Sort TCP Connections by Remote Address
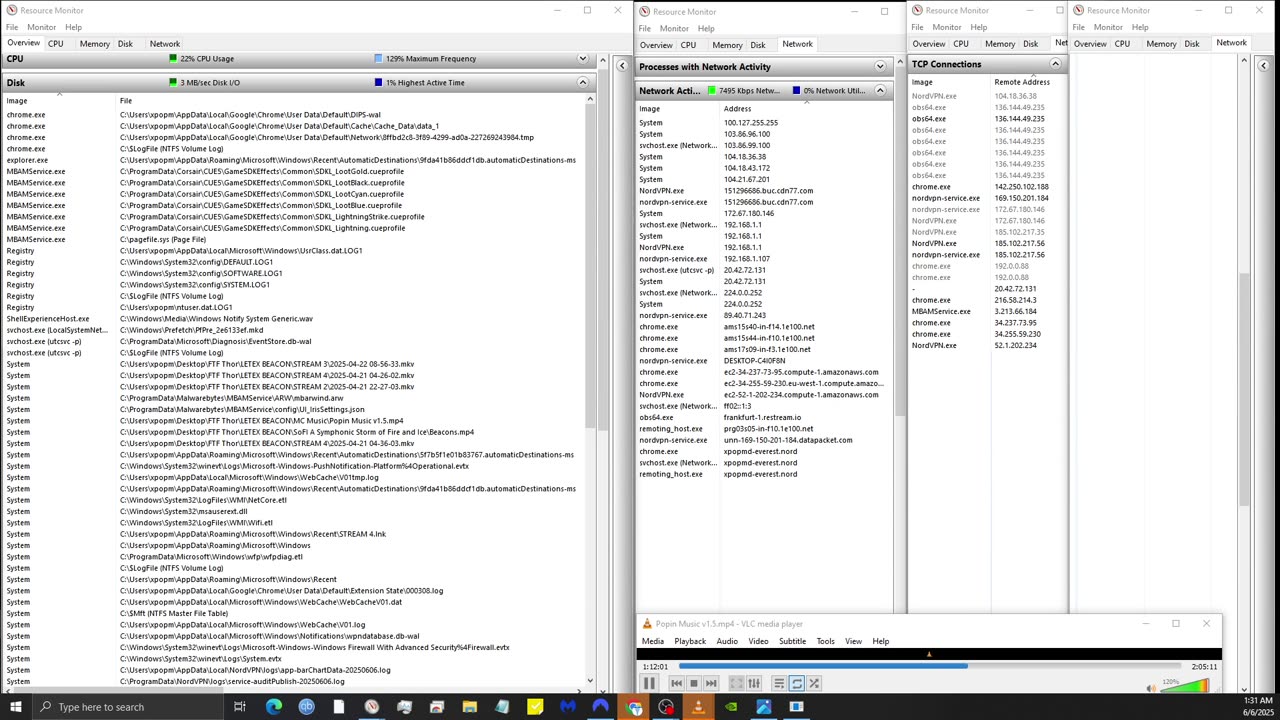Image resolution: width=1280 pixels, height=720 pixels. (x=1022, y=82)
